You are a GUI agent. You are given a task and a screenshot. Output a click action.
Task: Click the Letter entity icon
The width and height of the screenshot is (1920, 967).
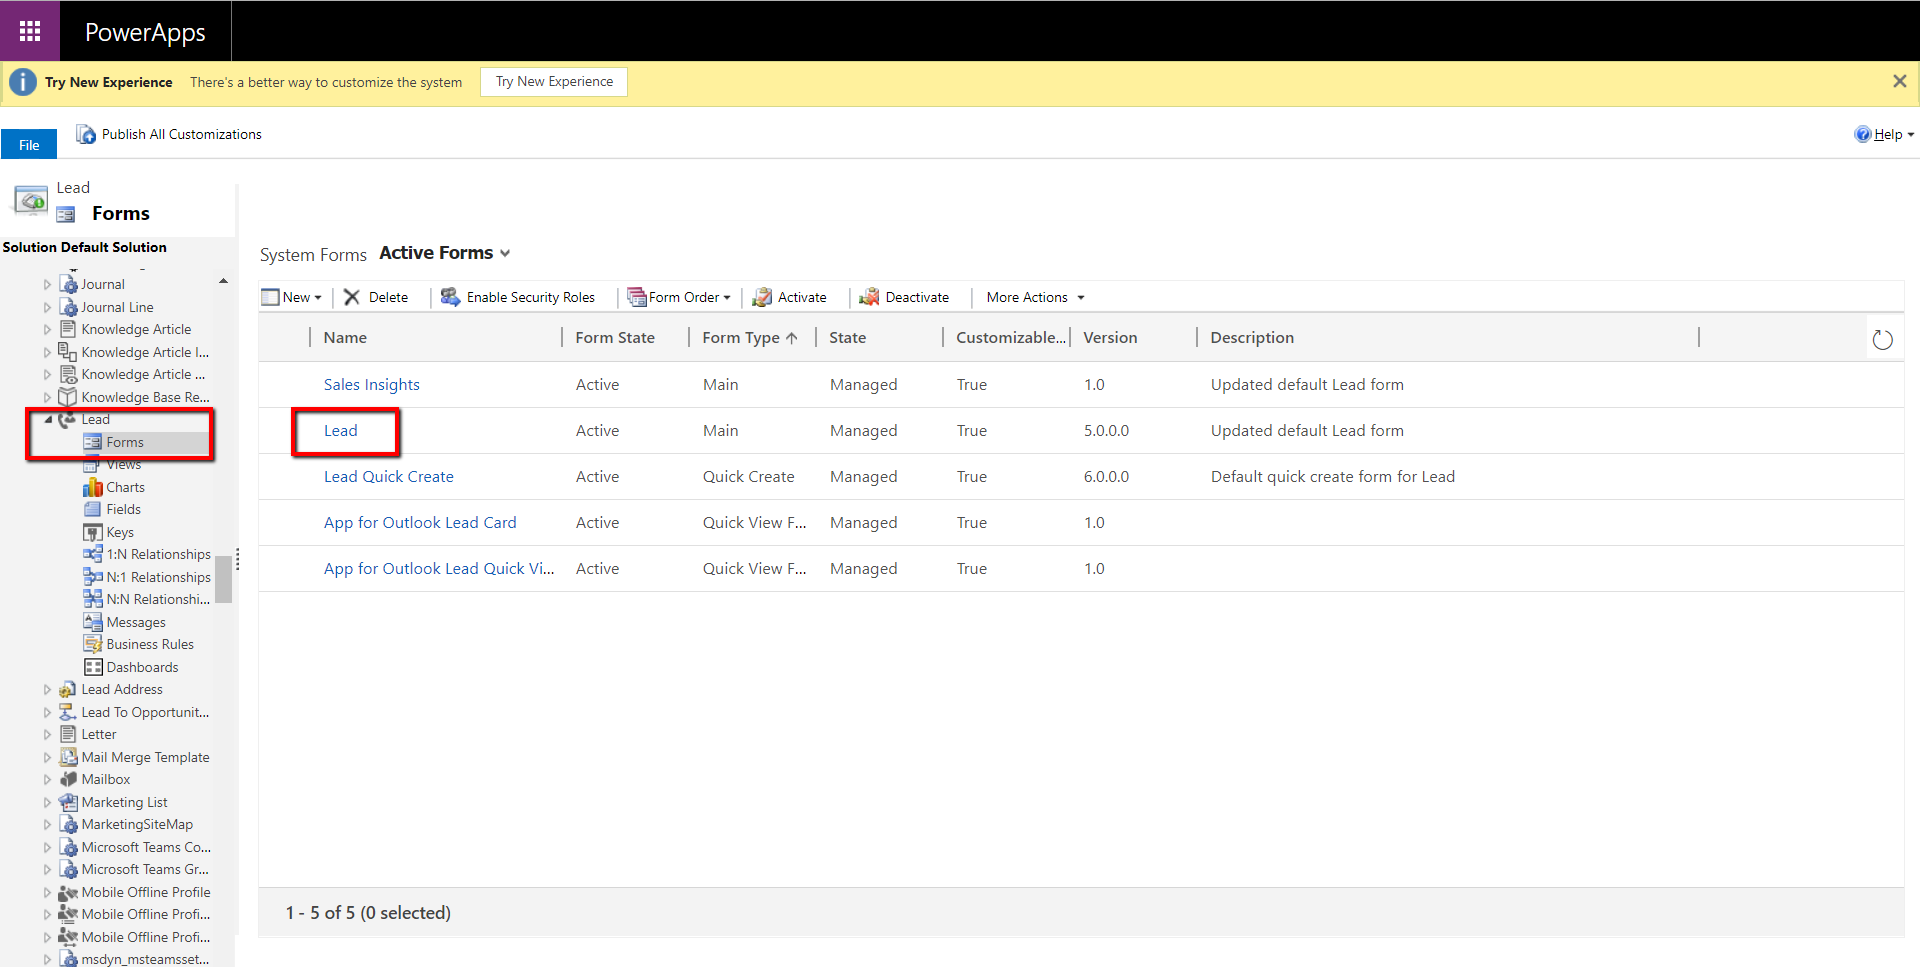tap(68, 734)
